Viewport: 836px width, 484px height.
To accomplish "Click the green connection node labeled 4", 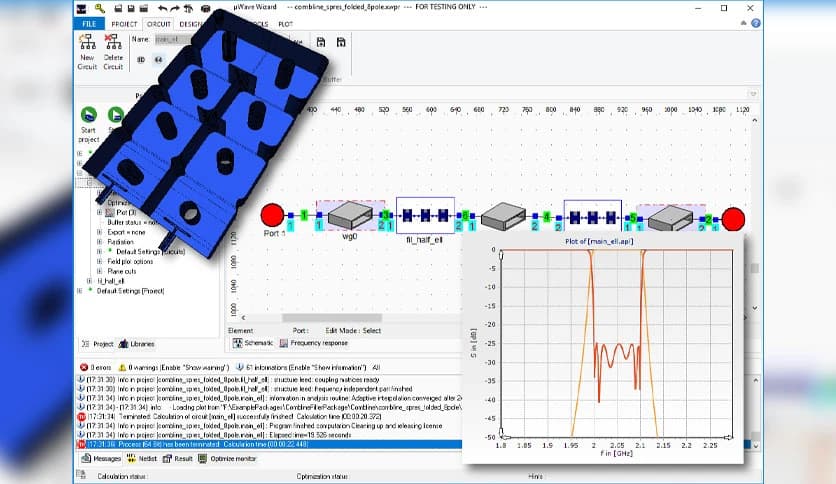I will (546, 217).
